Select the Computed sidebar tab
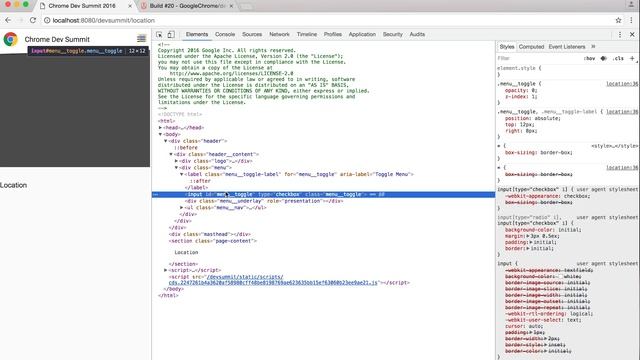The width and height of the screenshot is (640, 360). coord(531,47)
